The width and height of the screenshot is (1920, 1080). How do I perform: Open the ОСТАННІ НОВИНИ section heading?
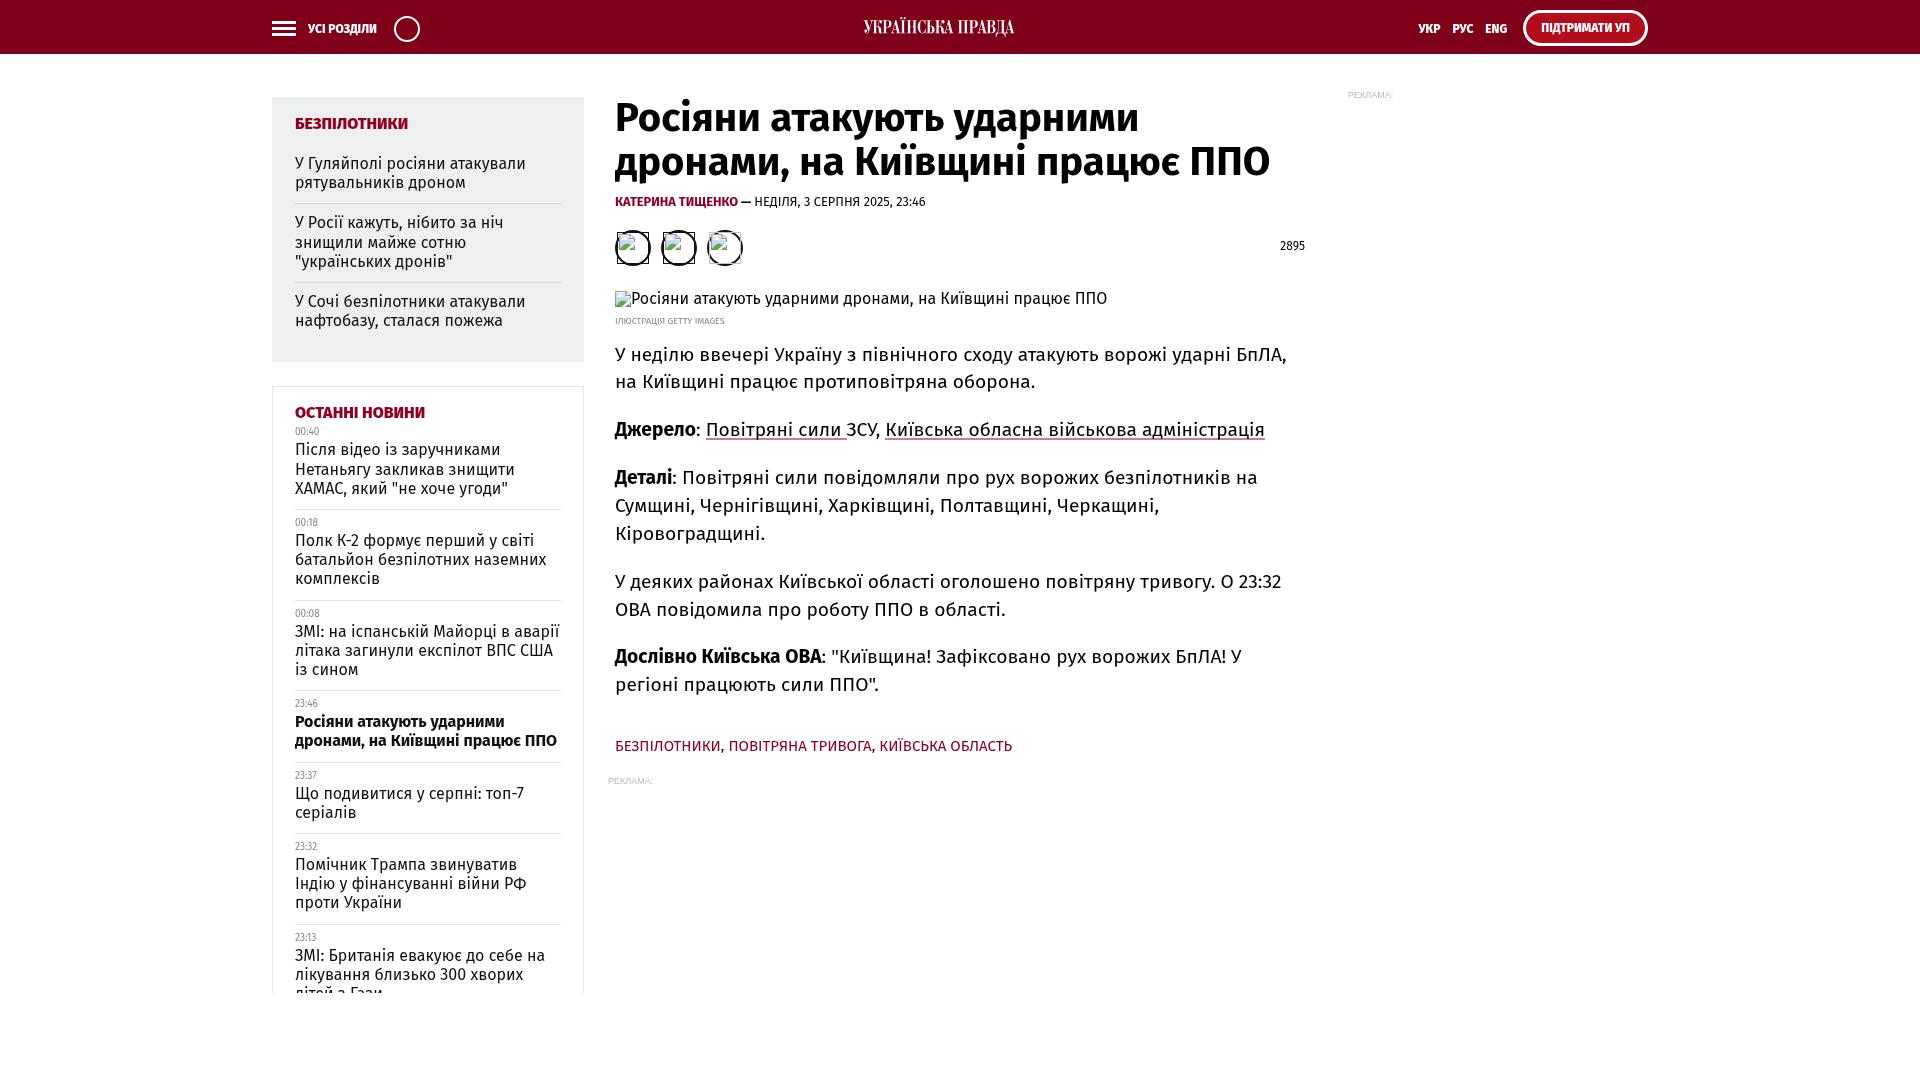pyautogui.click(x=360, y=413)
